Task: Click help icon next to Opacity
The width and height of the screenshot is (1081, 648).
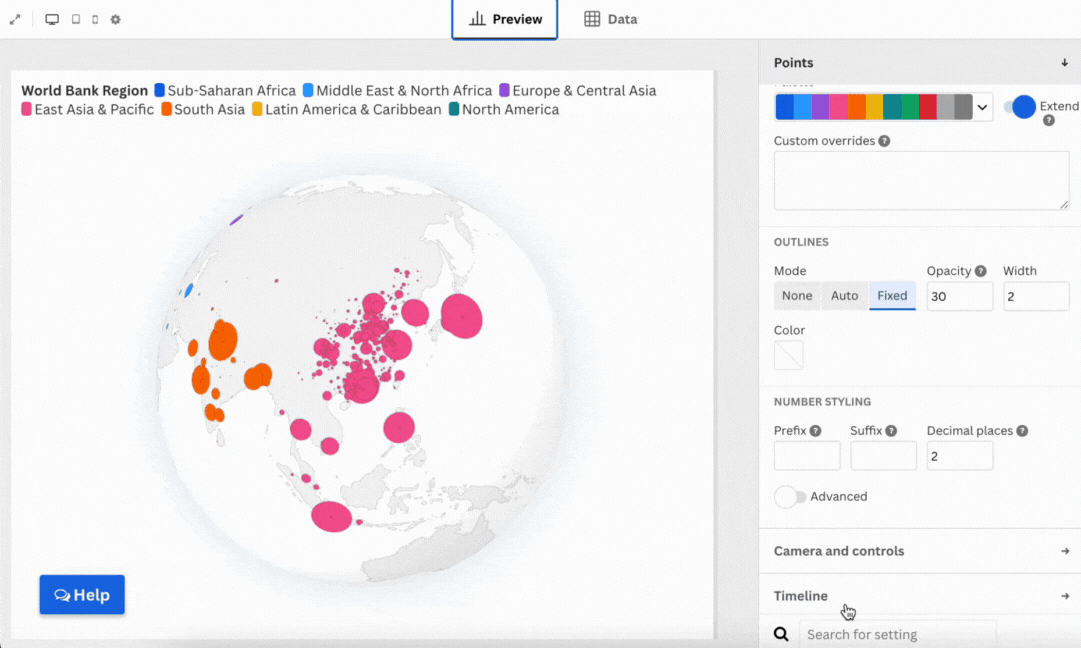Action: (x=981, y=271)
